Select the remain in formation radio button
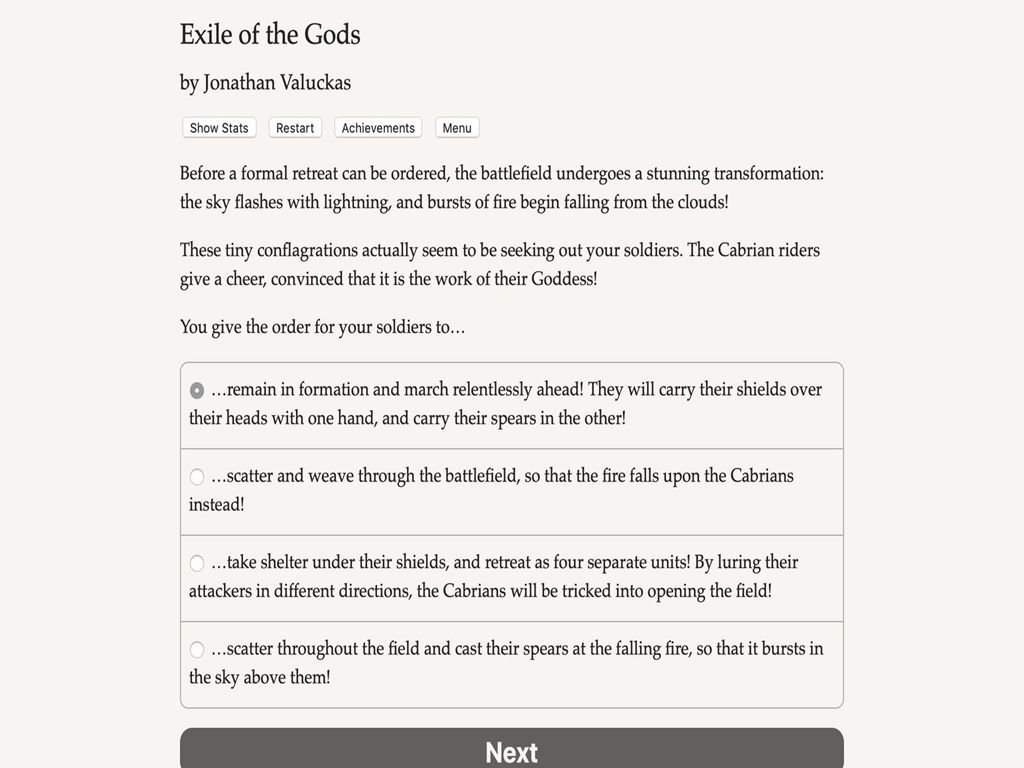The image size is (1024, 768). click(x=197, y=391)
